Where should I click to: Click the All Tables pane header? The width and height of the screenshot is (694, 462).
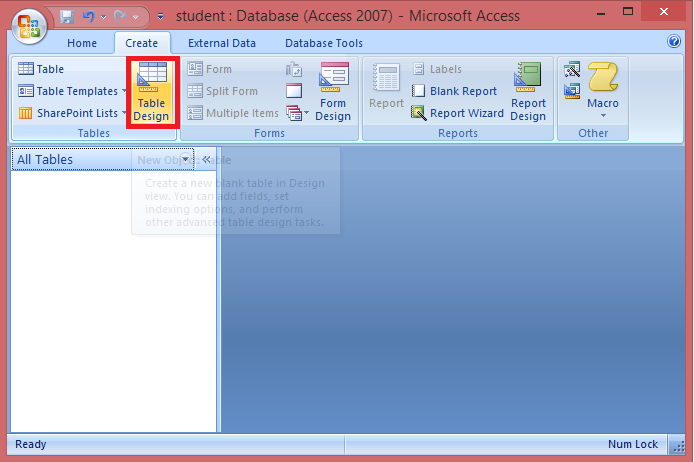point(103,159)
